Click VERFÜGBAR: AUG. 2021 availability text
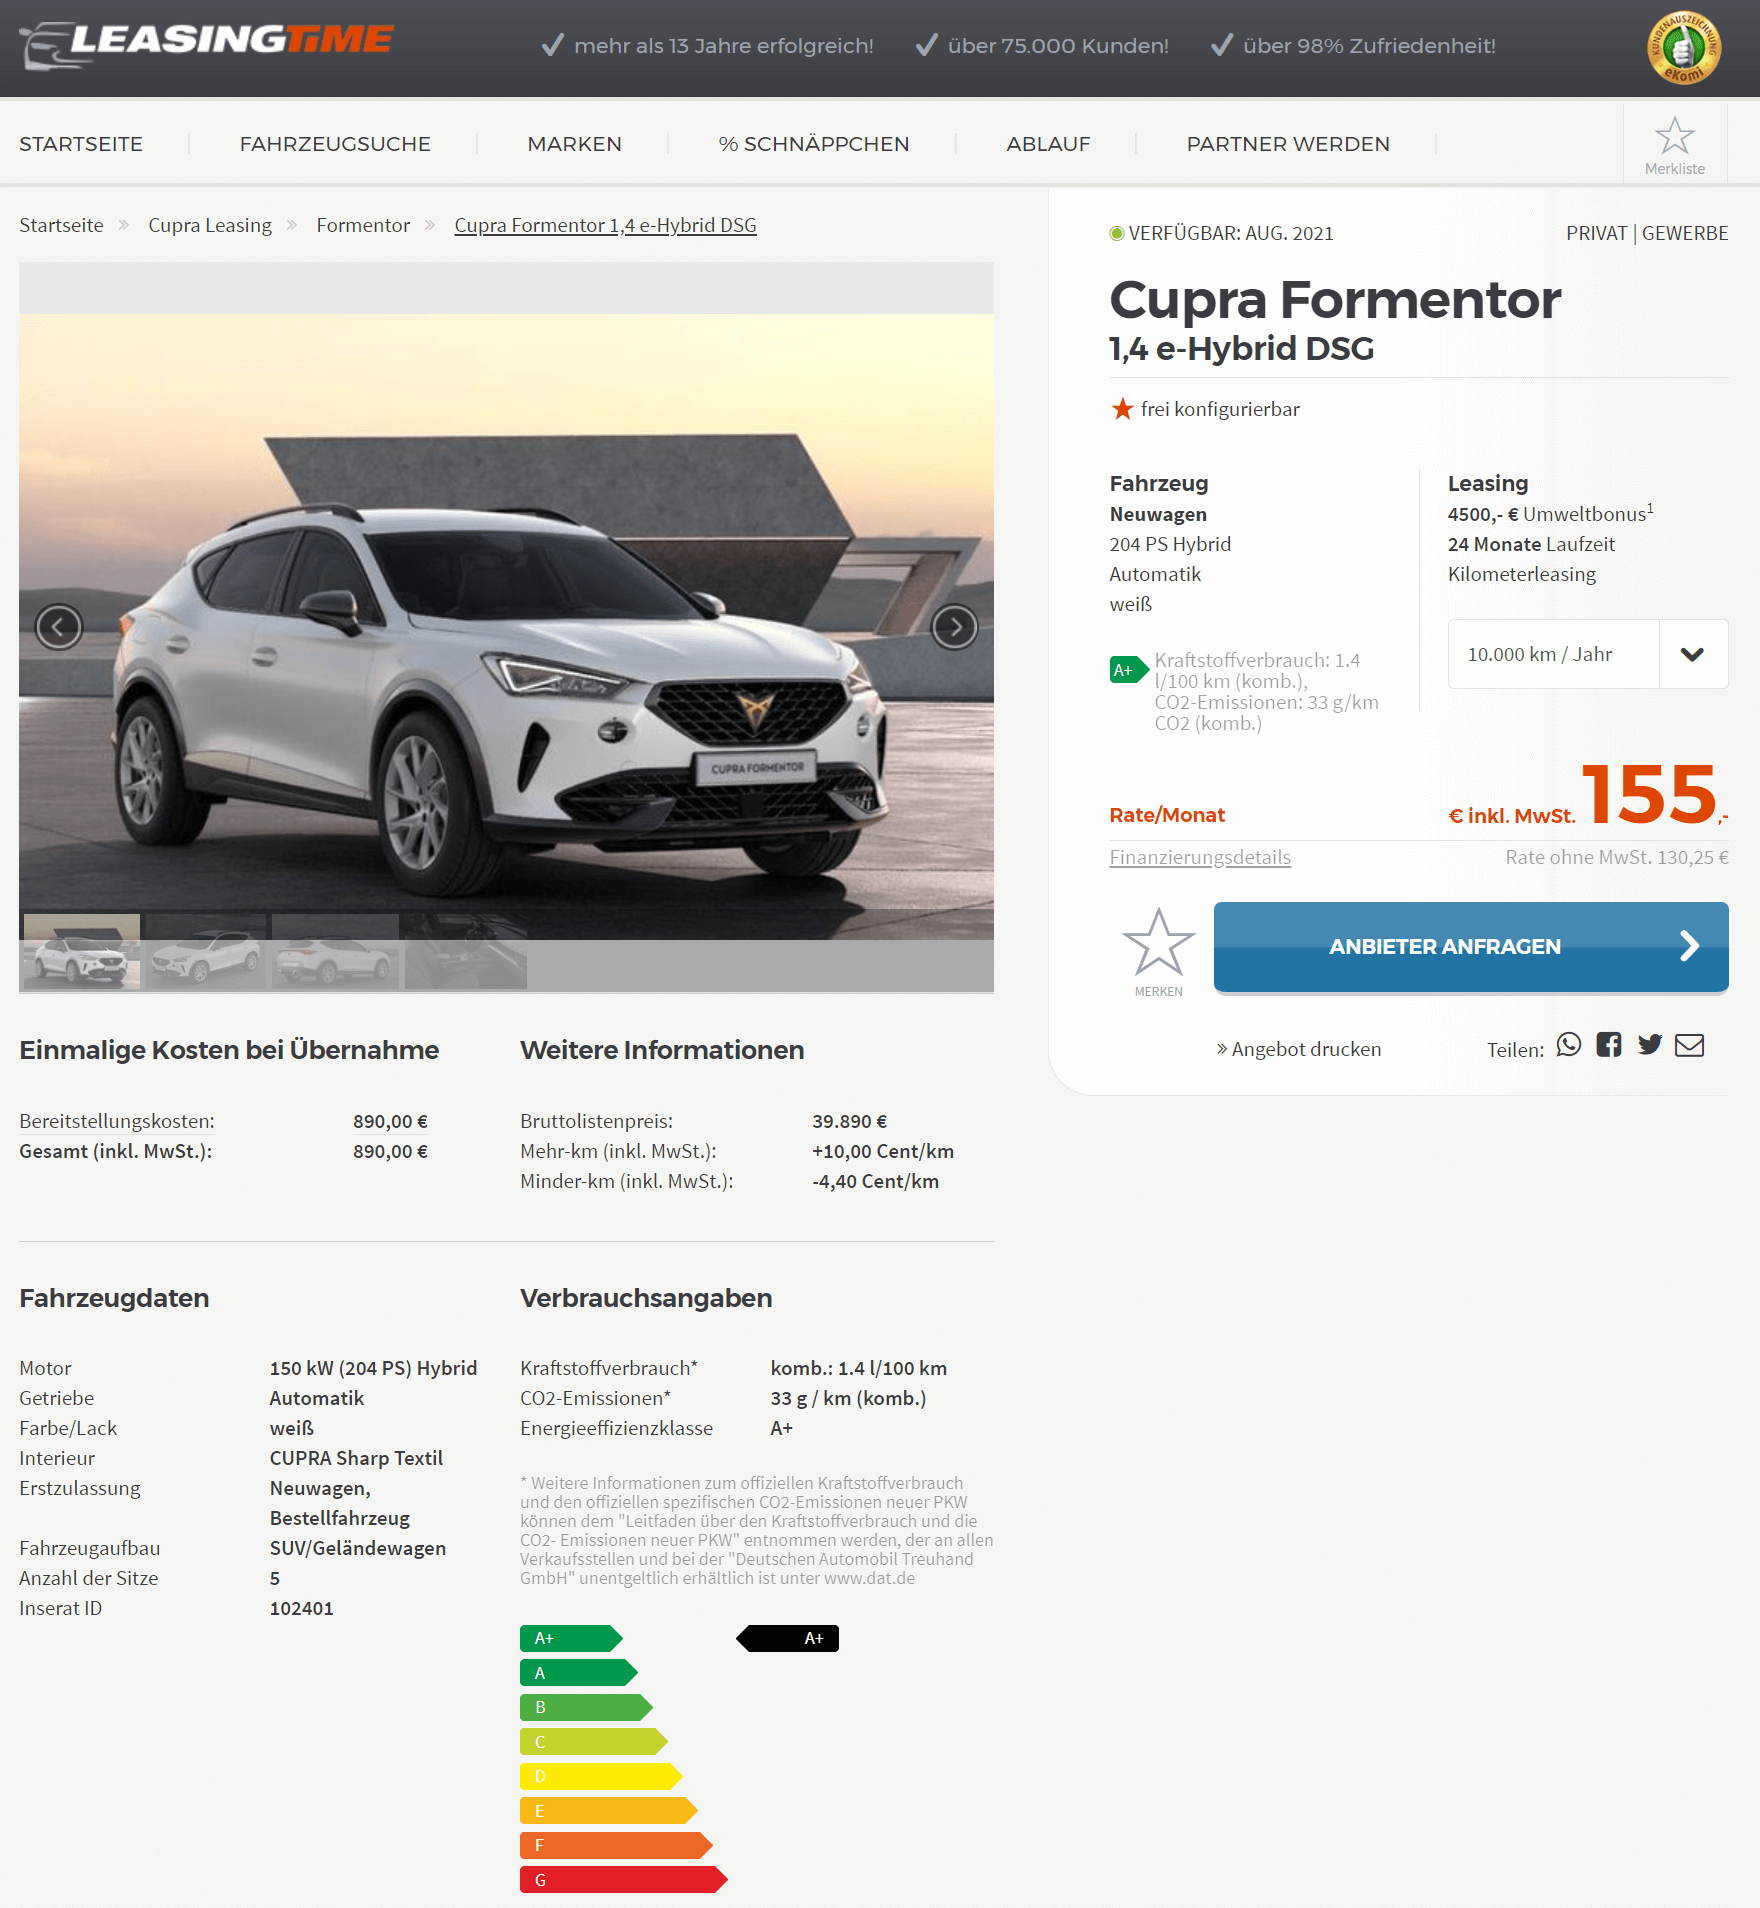This screenshot has height=1908, width=1760. pos(1231,233)
